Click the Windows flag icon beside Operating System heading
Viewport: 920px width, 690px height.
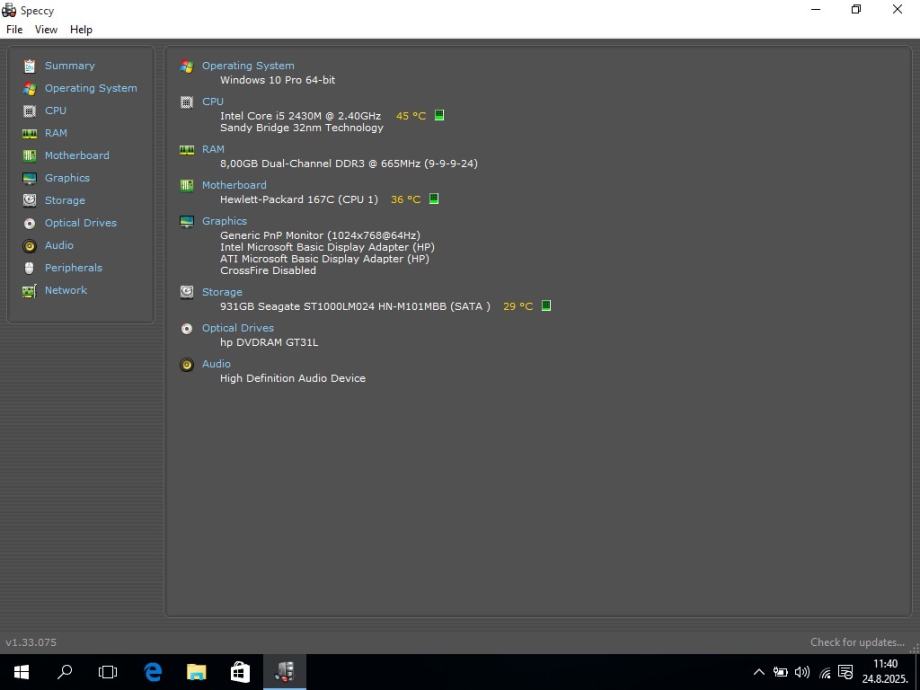[187, 66]
